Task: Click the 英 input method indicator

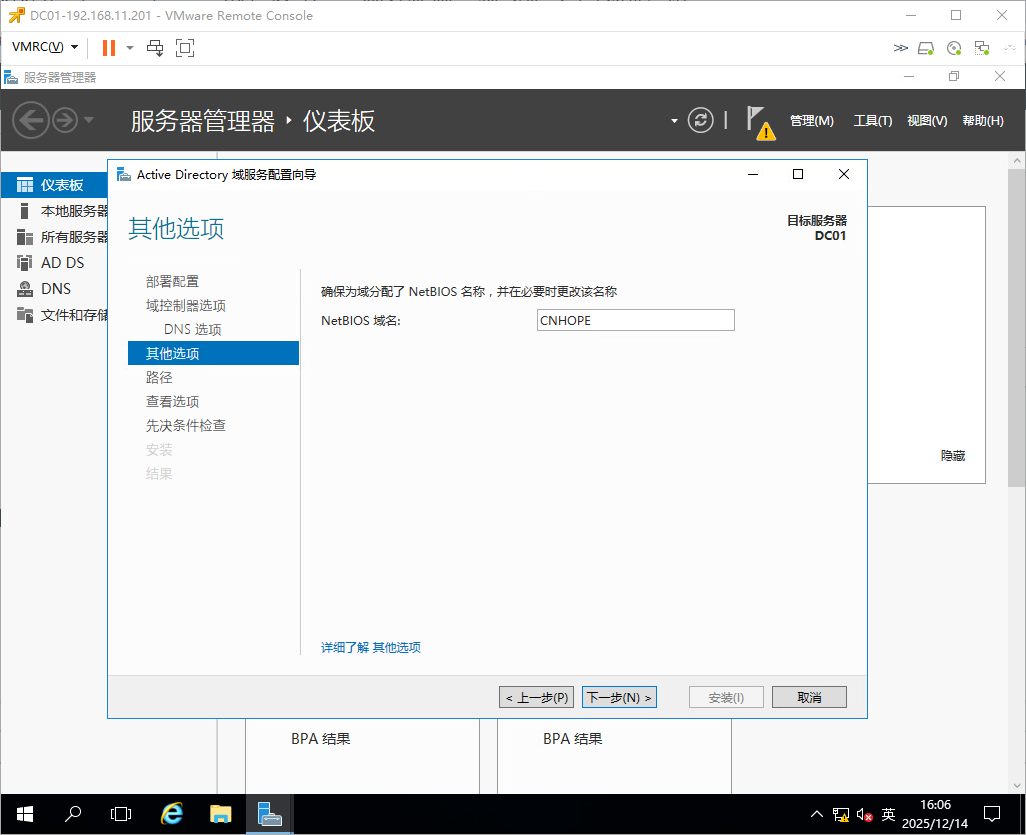Action: [x=888, y=814]
